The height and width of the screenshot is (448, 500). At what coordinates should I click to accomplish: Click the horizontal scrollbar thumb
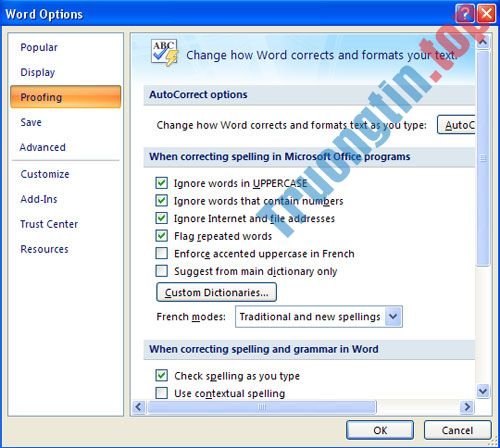(x=262, y=407)
